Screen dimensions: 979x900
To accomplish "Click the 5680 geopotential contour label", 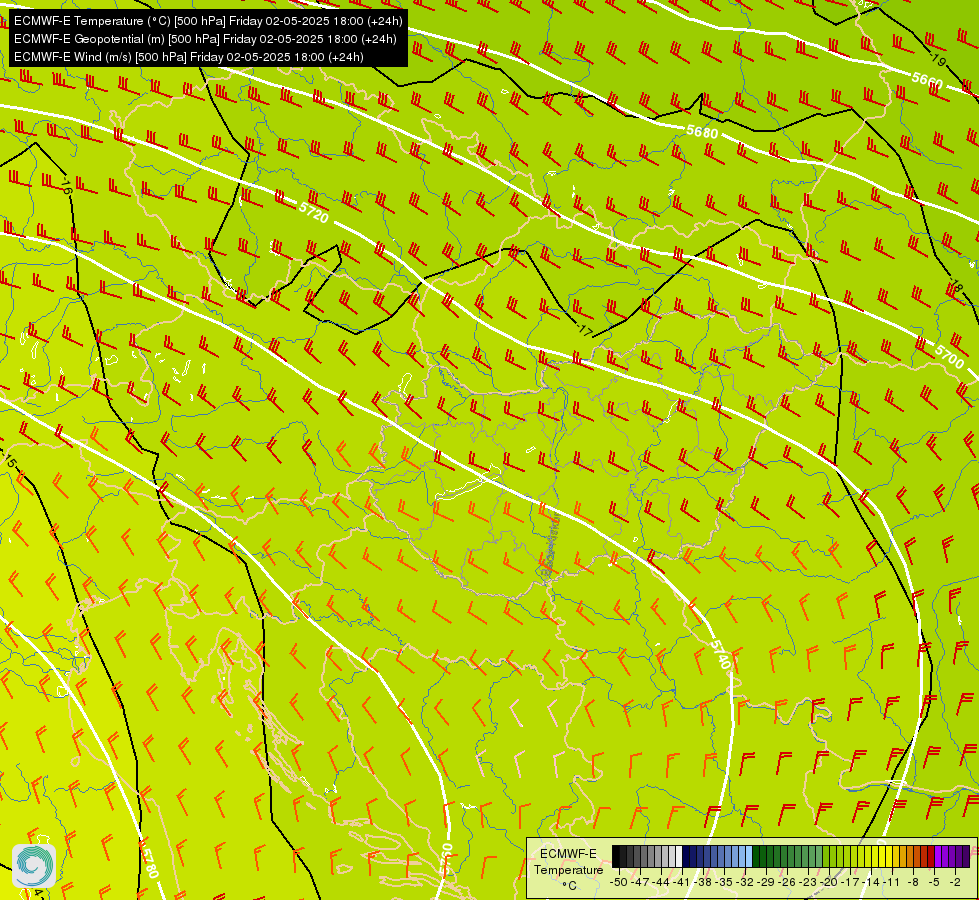I will (x=702, y=132).
